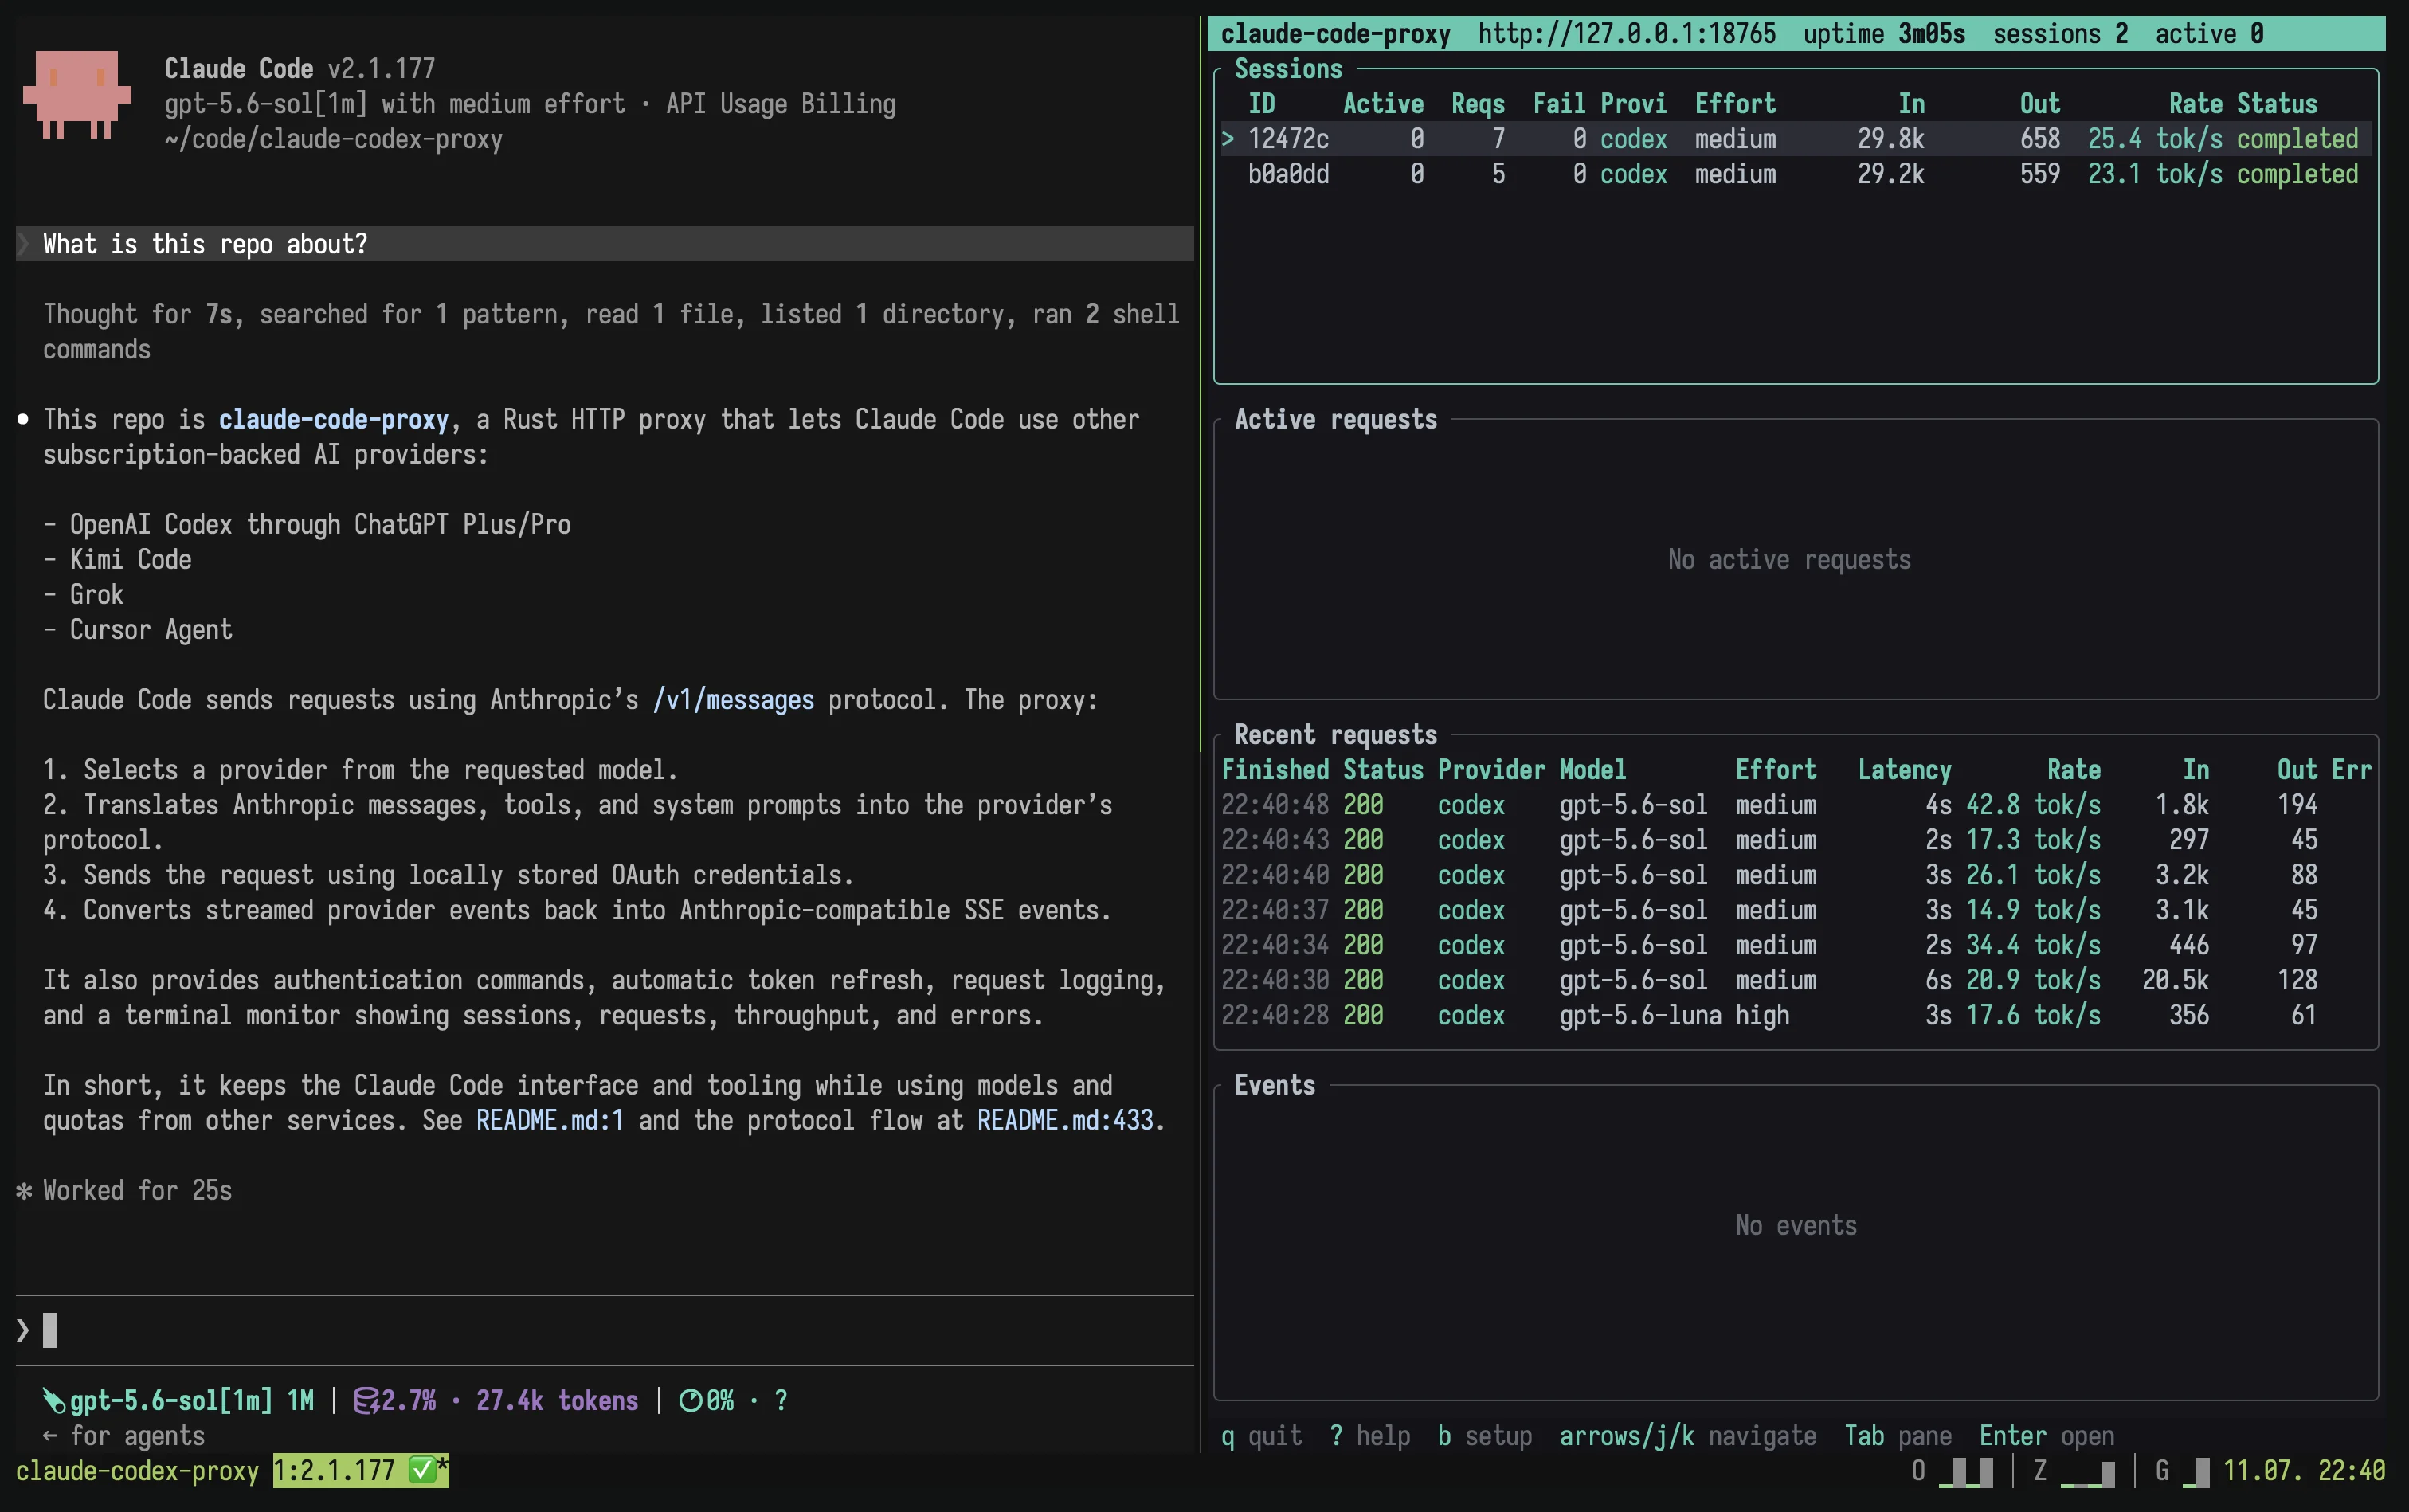Click 'sessions 2' in the header bar
The image size is (2409, 1512).
[2060, 34]
